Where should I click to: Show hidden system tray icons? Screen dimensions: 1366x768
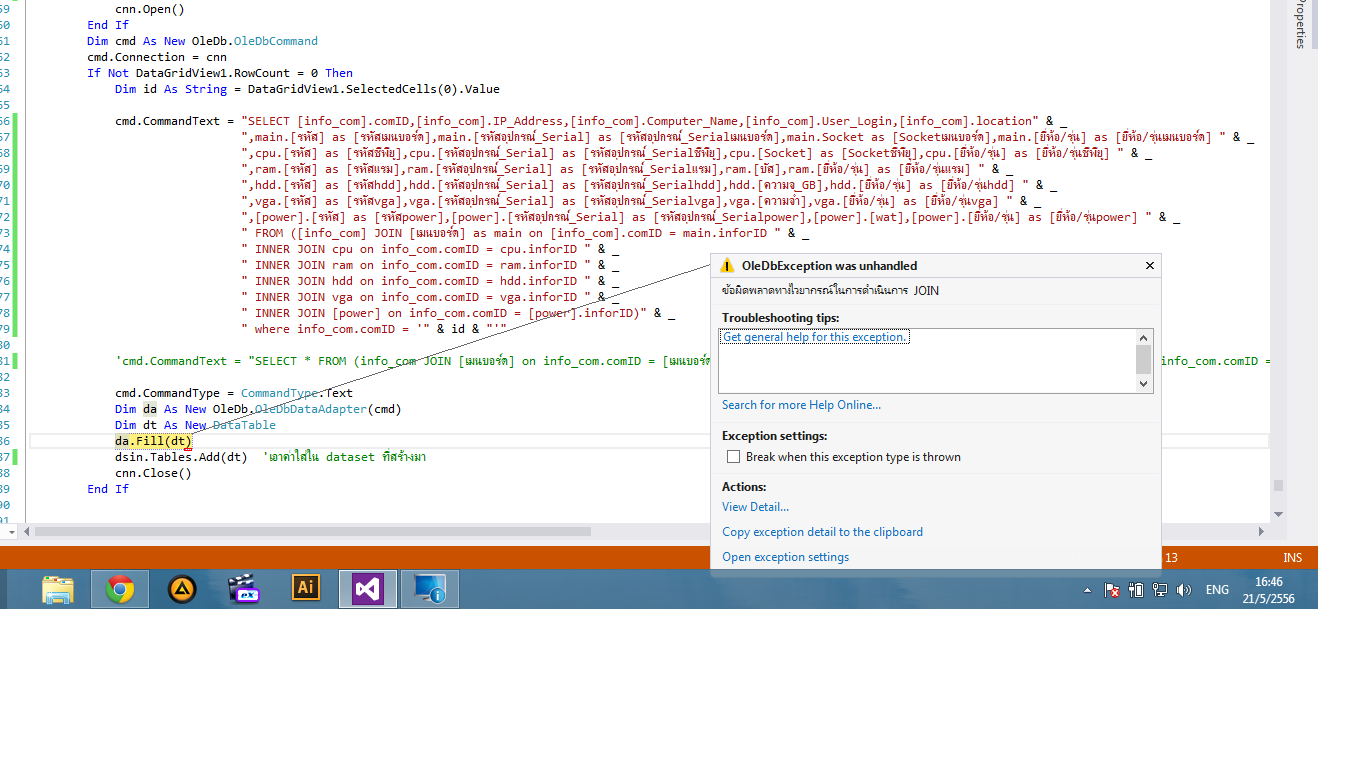[x=1087, y=590]
